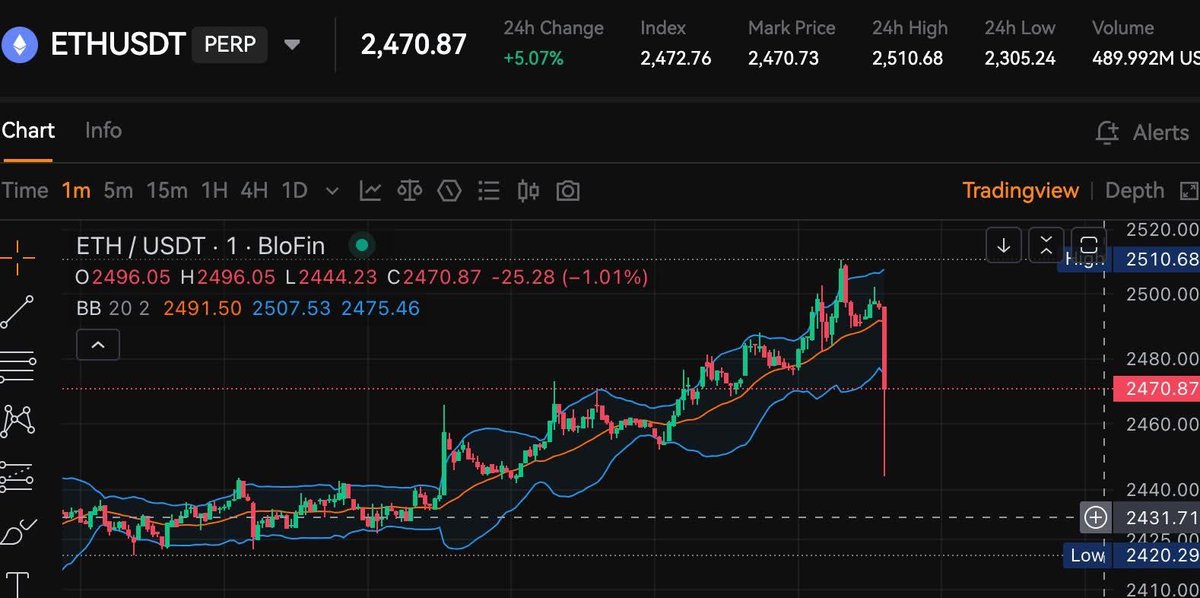The width and height of the screenshot is (1200, 598).
Task: Click the Mark Price value 2,470.73
Action: [x=783, y=59]
